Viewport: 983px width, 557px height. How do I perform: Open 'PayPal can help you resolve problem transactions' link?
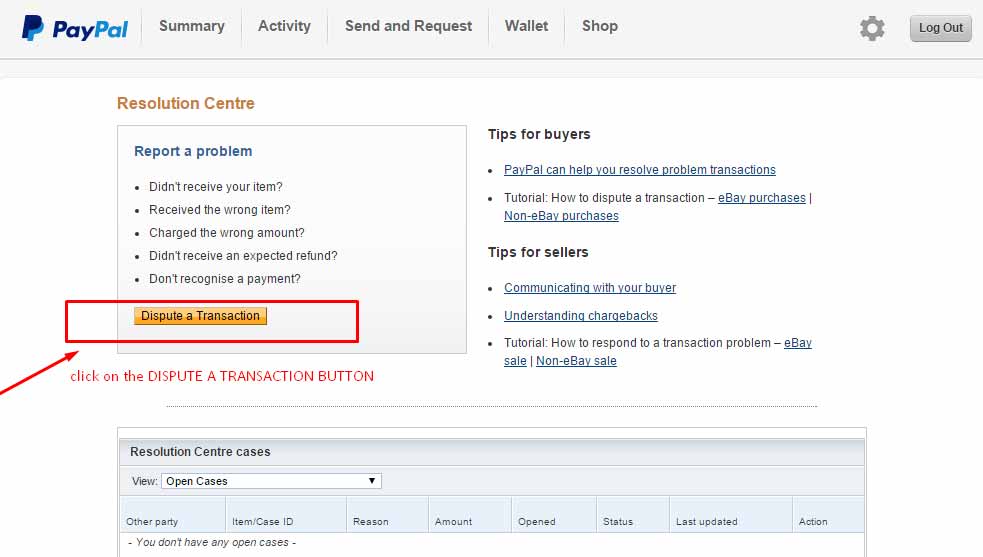(639, 170)
